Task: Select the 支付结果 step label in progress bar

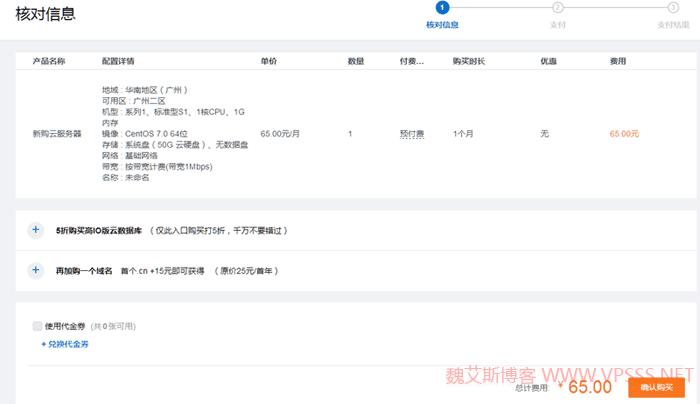Action: 672,25
